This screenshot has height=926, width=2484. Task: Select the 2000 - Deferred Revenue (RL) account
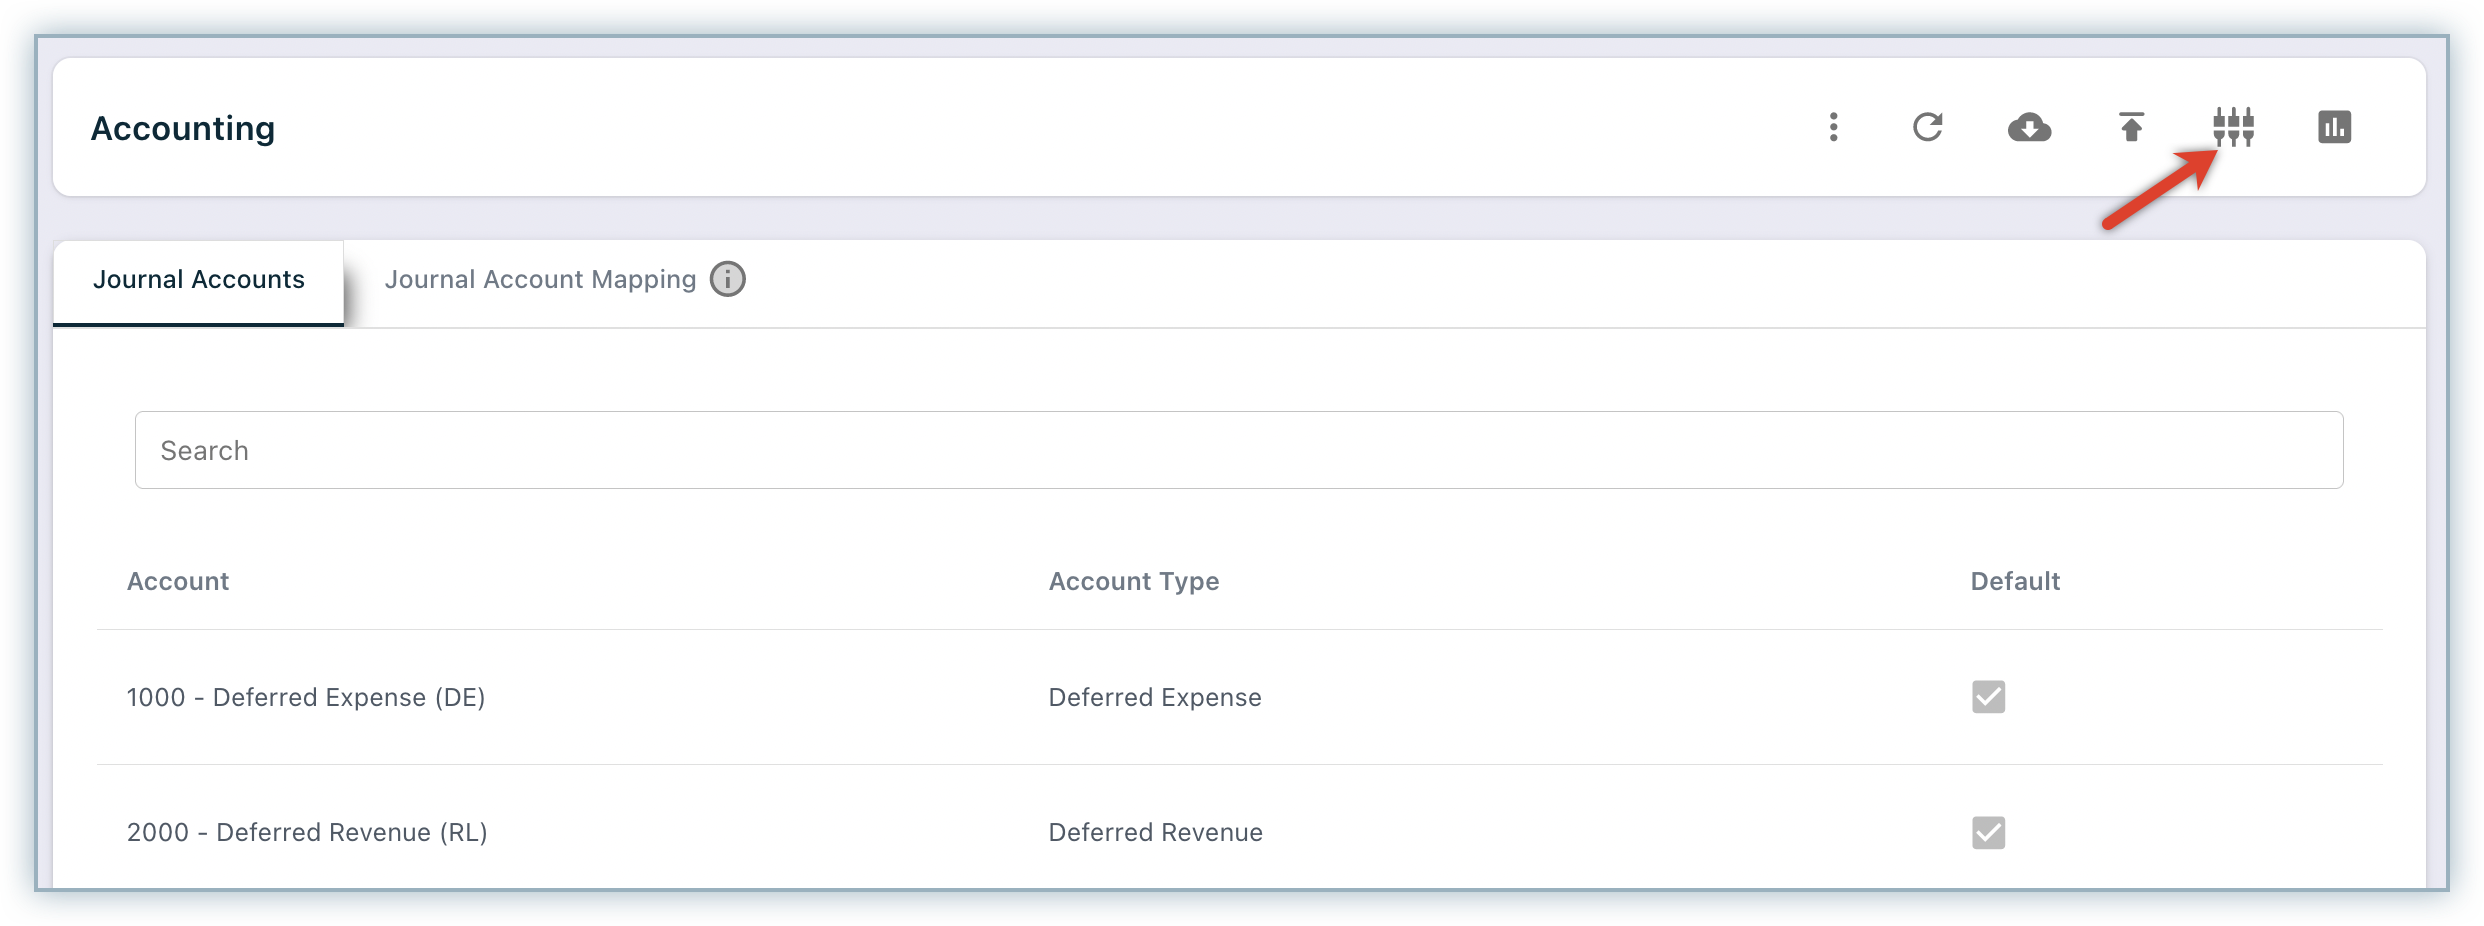[307, 832]
